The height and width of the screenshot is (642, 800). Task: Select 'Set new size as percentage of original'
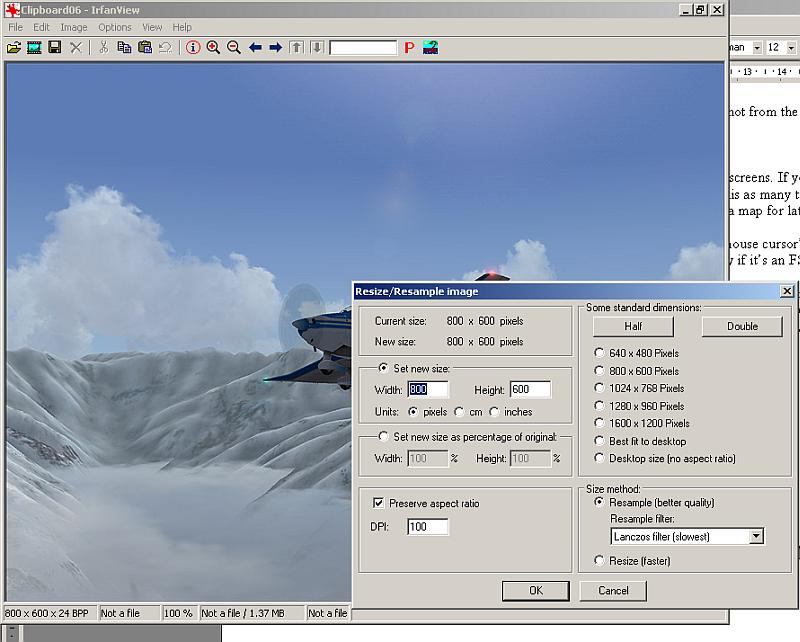click(383, 437)
